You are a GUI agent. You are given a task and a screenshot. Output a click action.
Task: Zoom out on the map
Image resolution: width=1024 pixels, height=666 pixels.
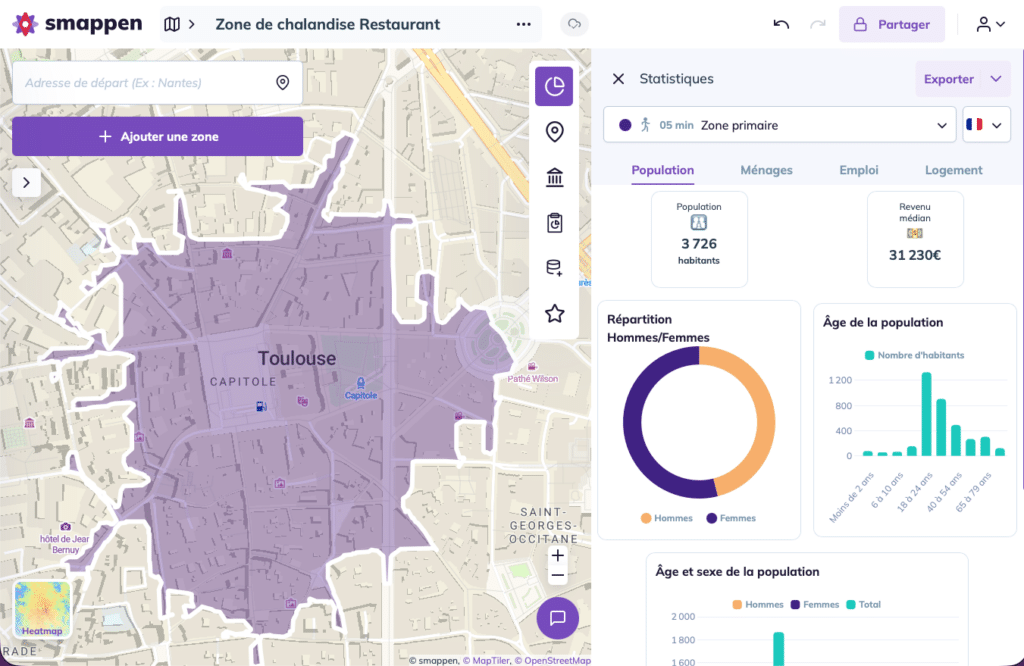pyautogui.click(x=558, y=576)
